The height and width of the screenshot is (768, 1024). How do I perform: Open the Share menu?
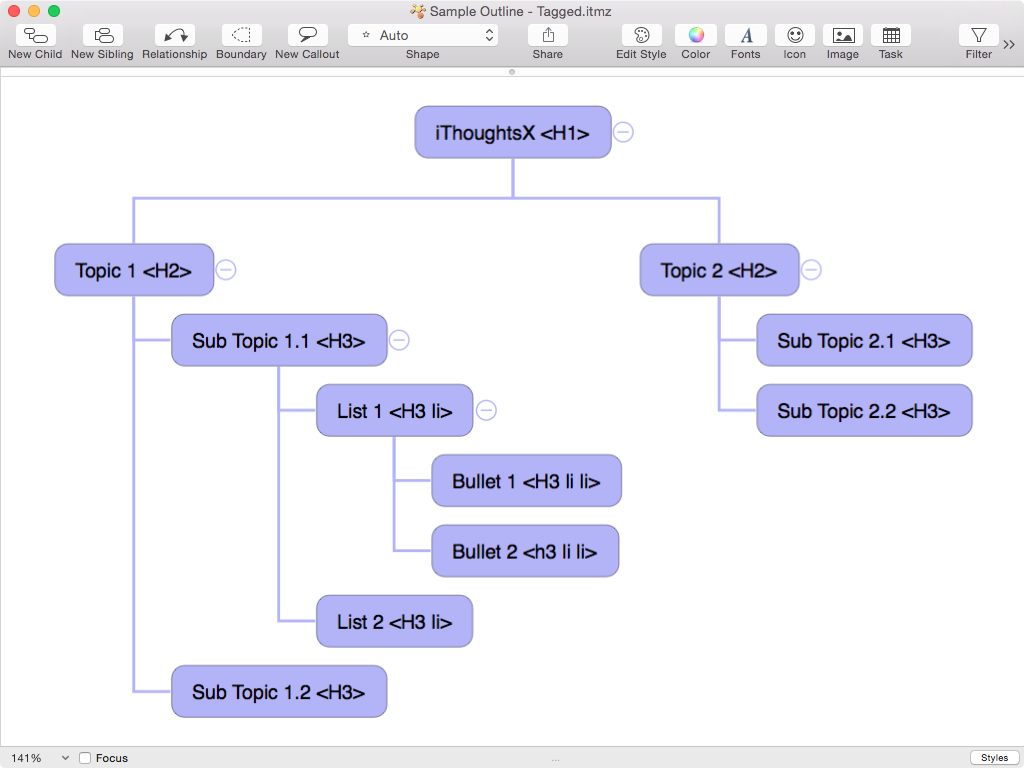tap(548, 35)
